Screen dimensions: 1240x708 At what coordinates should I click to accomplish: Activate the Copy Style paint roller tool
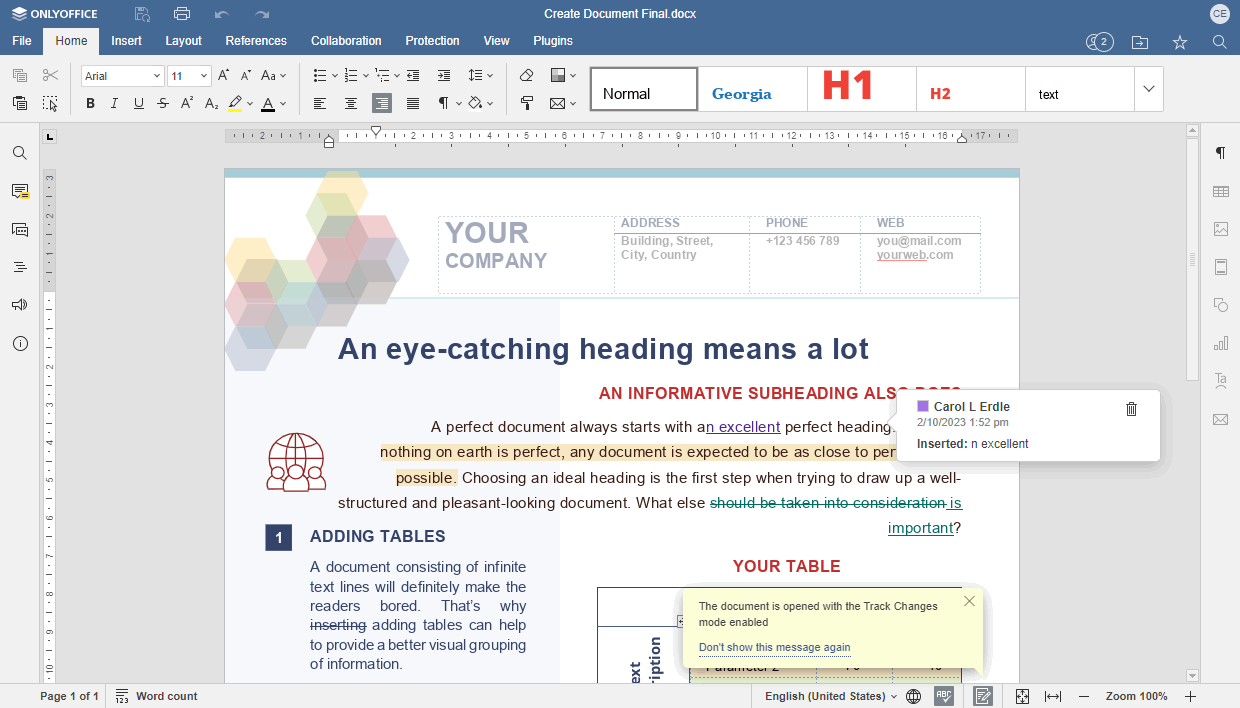pyautogui.click(x=526, y=103)
